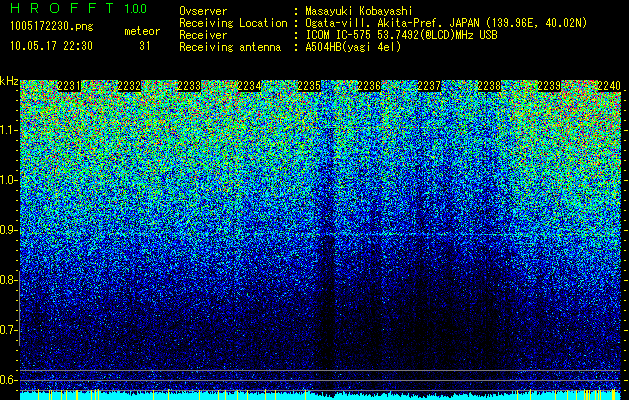Viewport: 629px width, 400px height.
Task: Click the 2233 time marker
Action: 189,86
